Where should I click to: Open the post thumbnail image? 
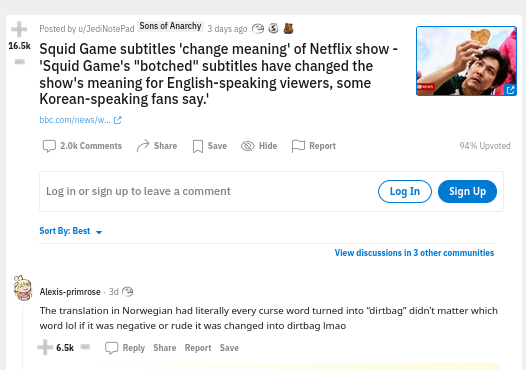pos(466,61)
